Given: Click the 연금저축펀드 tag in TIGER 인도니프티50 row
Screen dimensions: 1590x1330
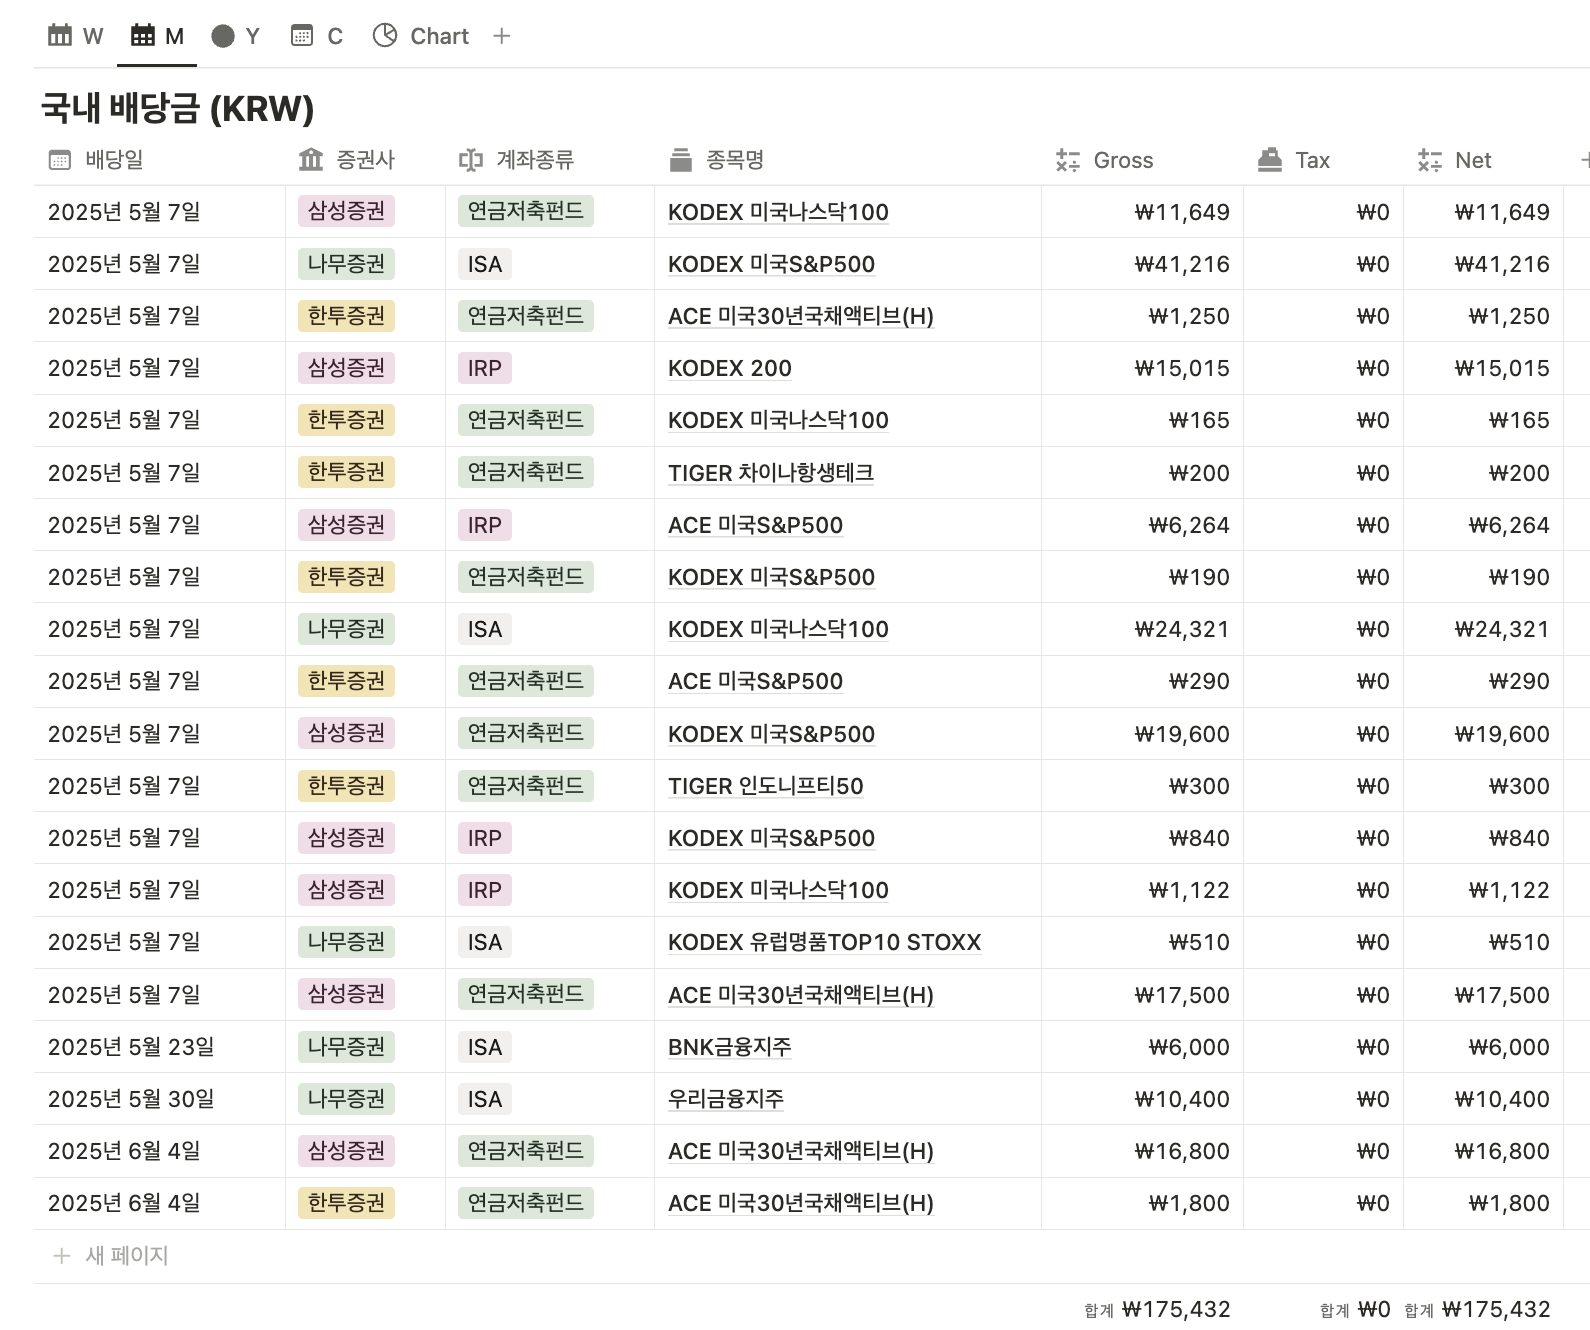Looking at the screenshot, I should coord(526,785).
